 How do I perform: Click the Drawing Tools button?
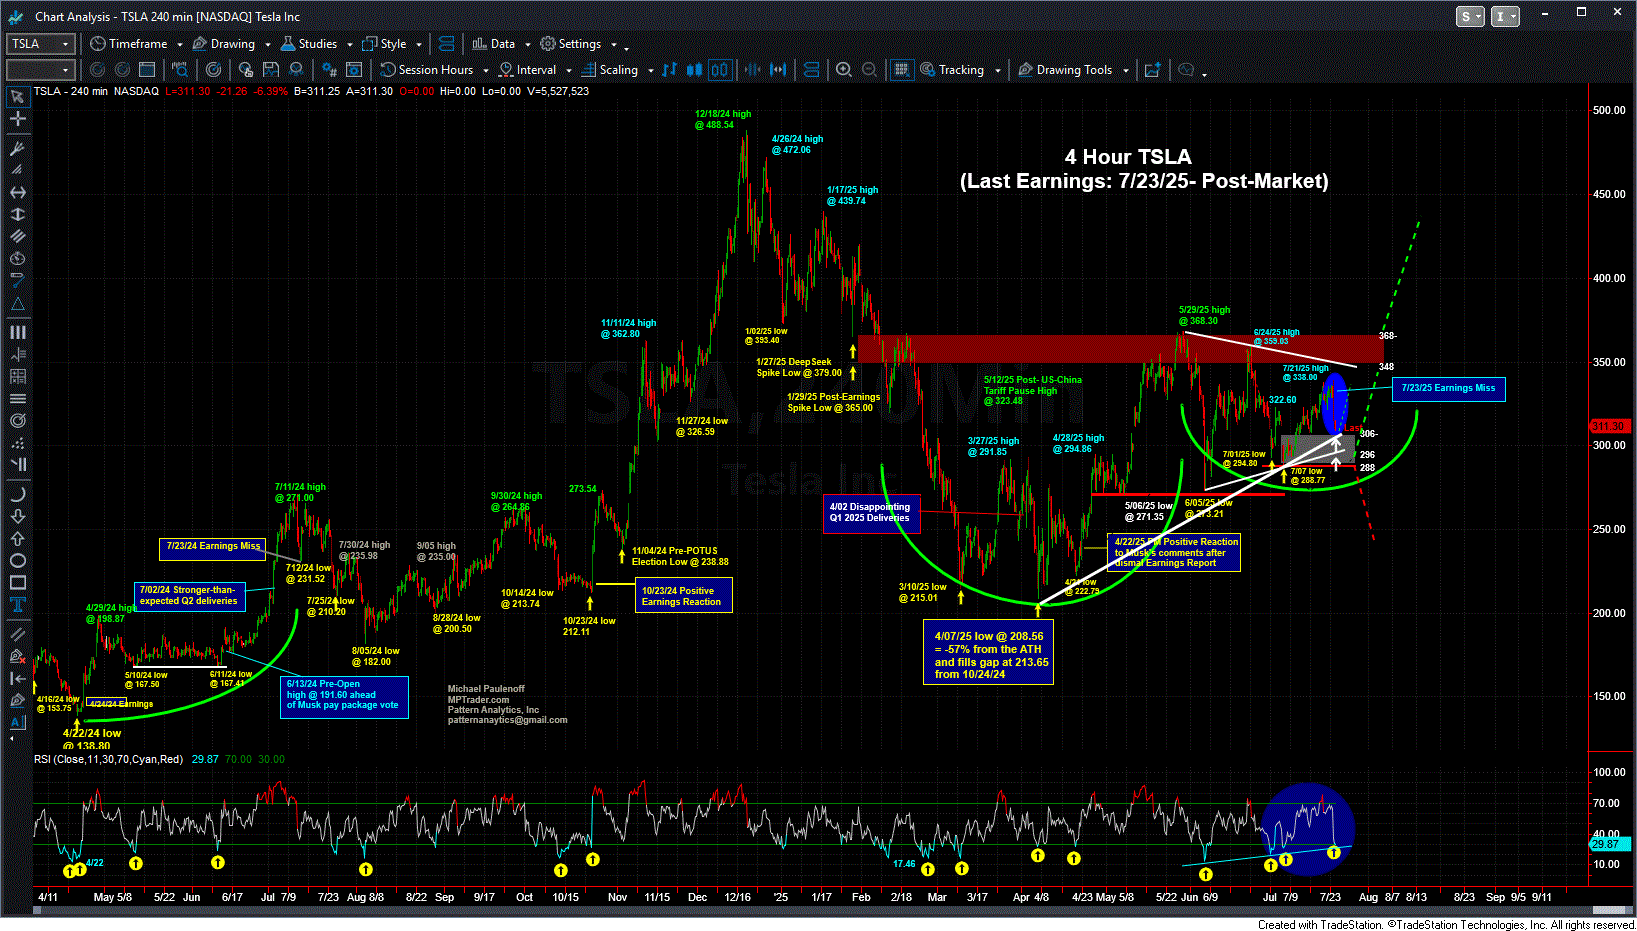[x=1066, y=70]
